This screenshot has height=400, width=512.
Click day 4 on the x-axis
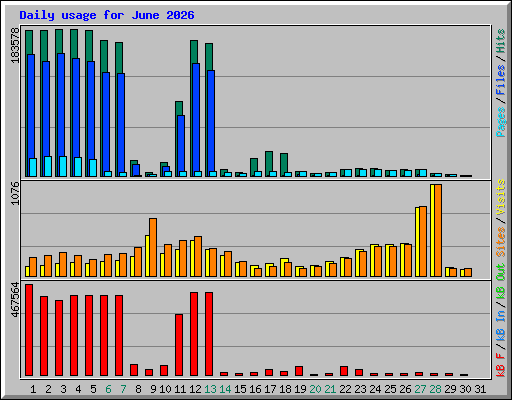[x=78, y=389]
